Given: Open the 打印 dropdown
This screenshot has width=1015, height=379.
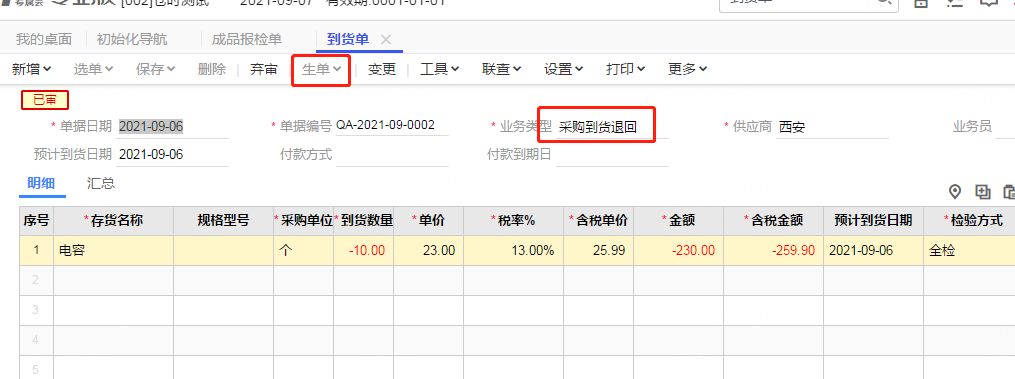Looking at the screenshot, I should pyautogui.click(x=626, y=69).
